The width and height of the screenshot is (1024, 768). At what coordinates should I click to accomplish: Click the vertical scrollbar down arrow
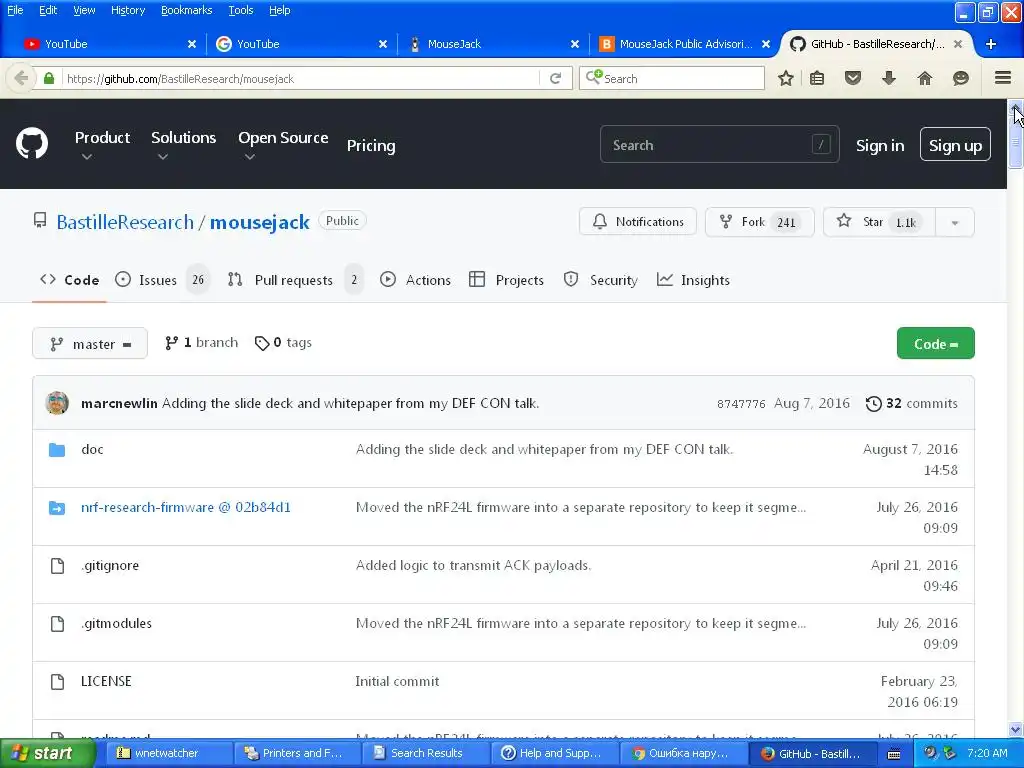point(1015,729)
